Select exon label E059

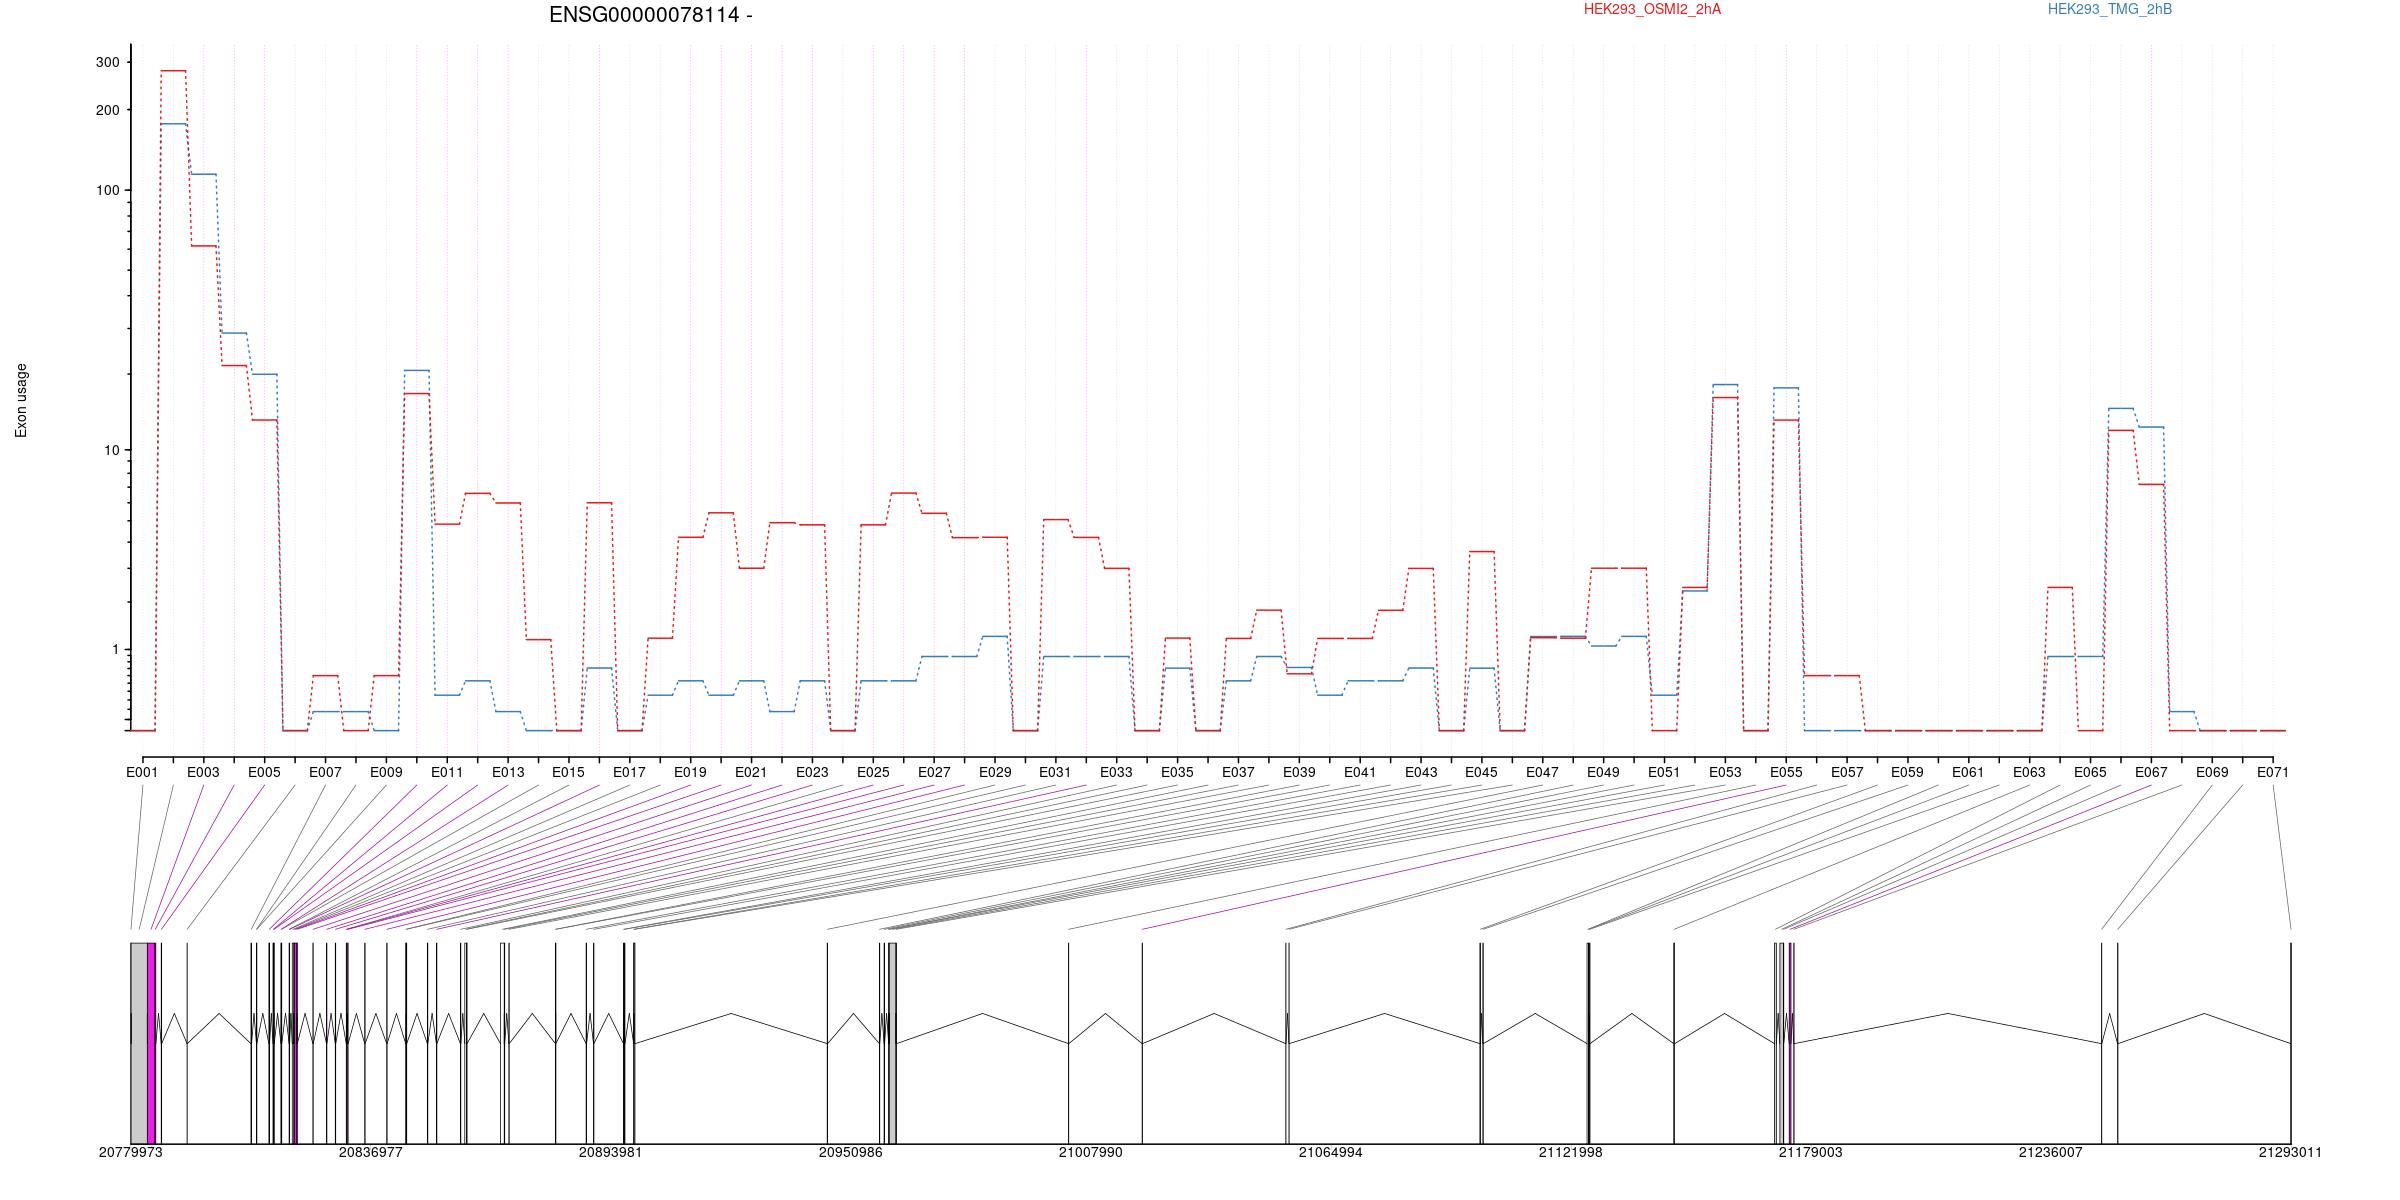pos(1907,772)
